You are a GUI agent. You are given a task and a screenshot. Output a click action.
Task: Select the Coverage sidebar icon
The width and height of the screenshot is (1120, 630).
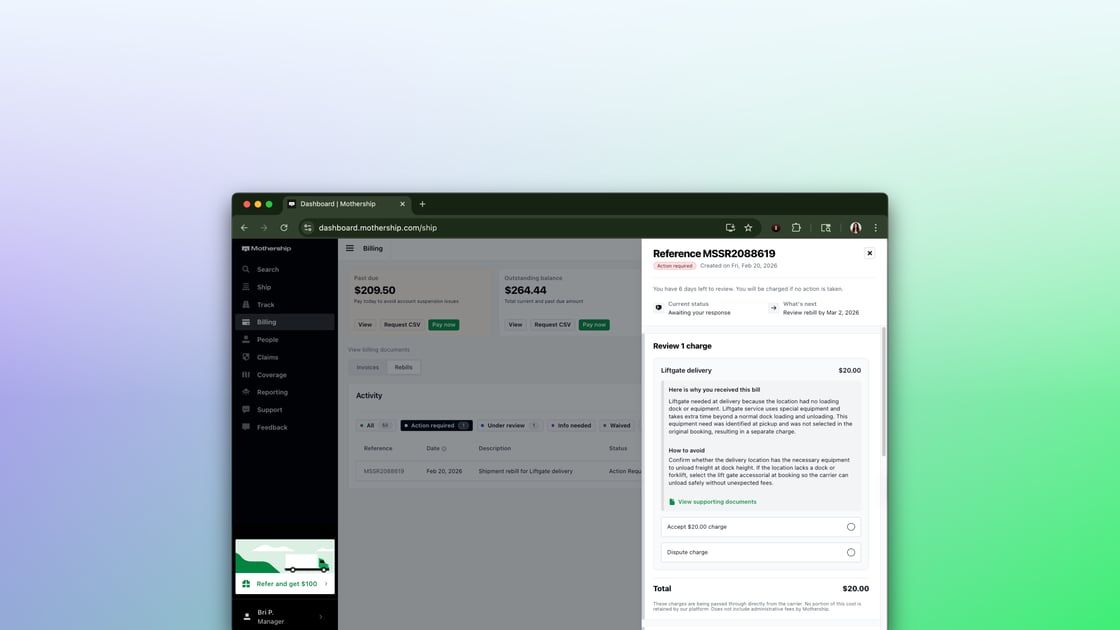[x=245, y=374]
